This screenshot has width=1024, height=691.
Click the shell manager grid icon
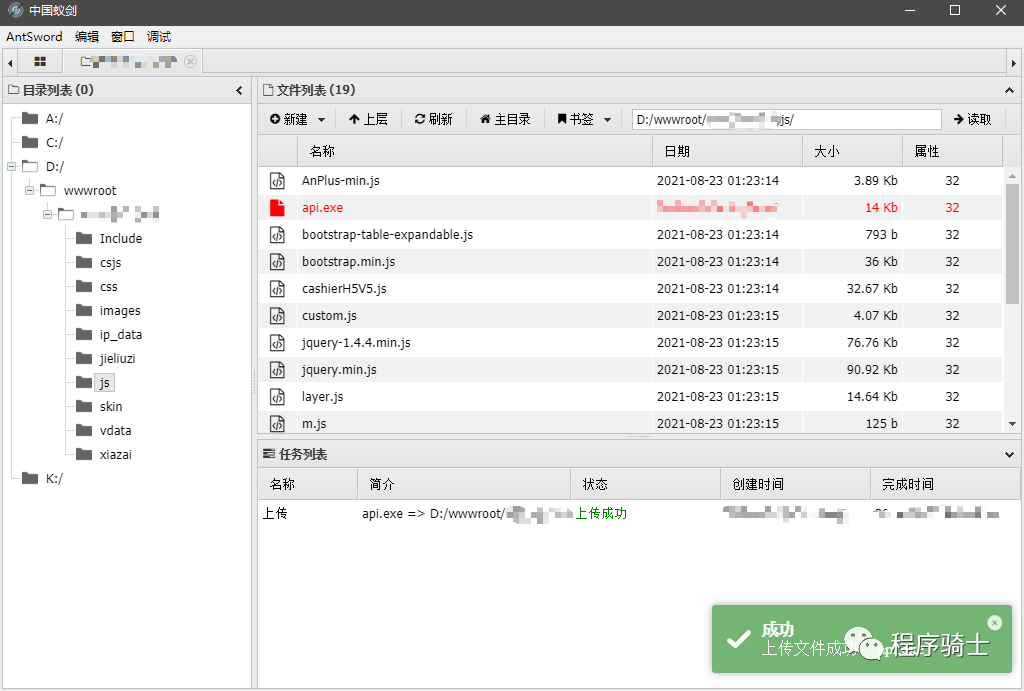(x=39, y=61)
